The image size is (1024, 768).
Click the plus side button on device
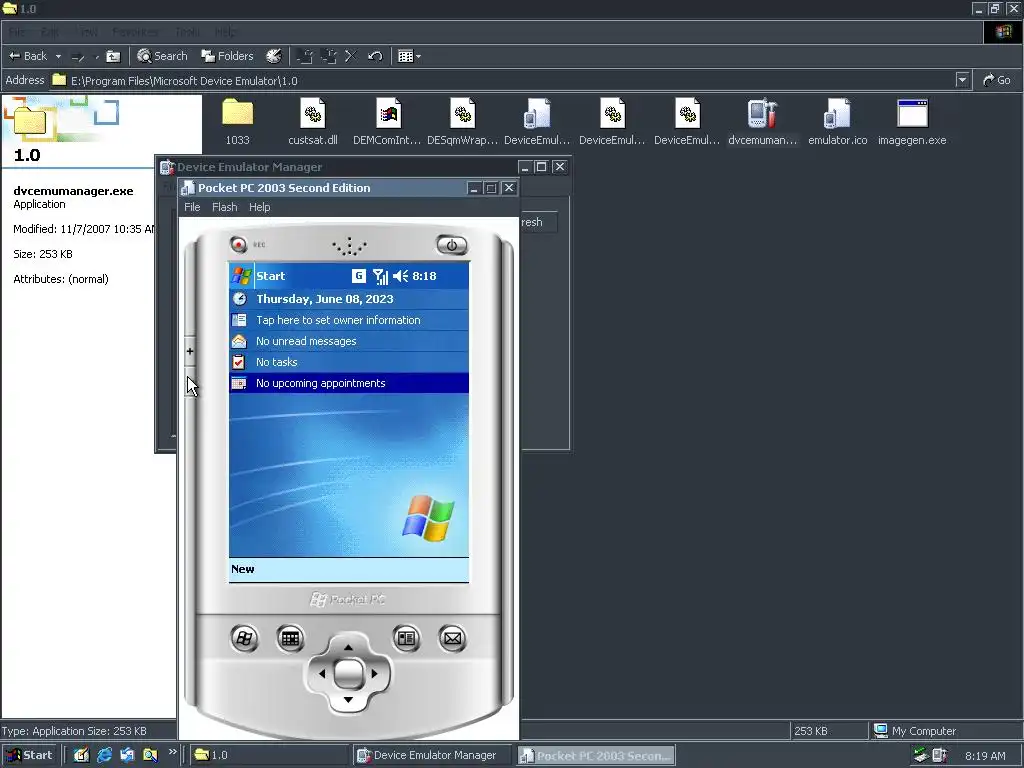point(190,351)
